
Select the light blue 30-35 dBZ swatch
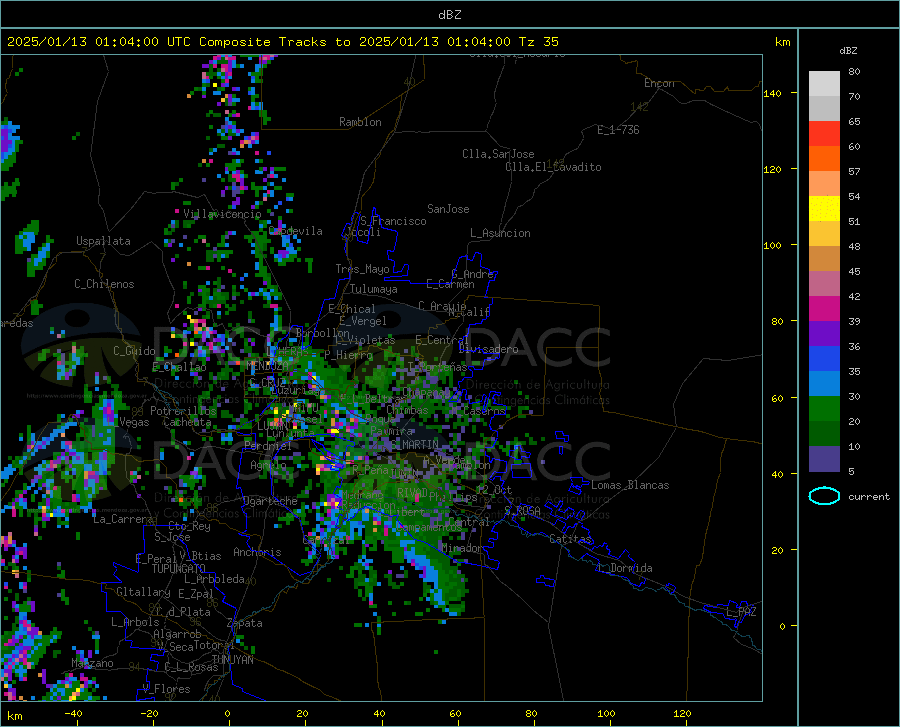coord(824,384)
